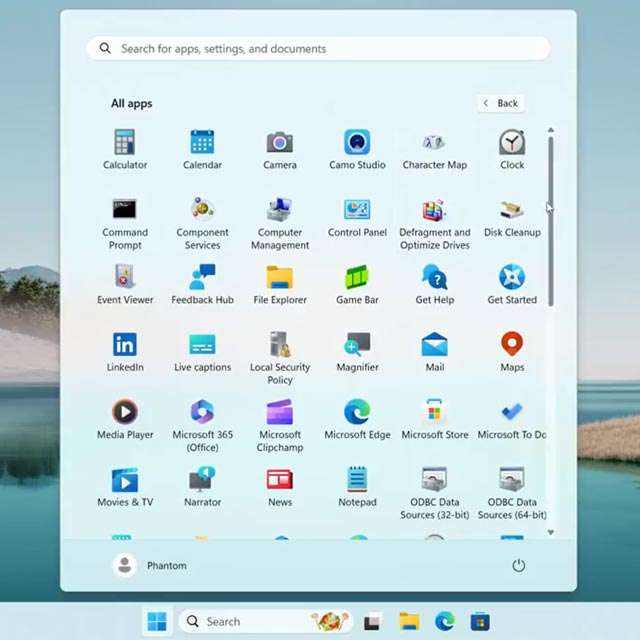Open Local Security Policy
Screen dimensions: 640x640
[280, 358]
